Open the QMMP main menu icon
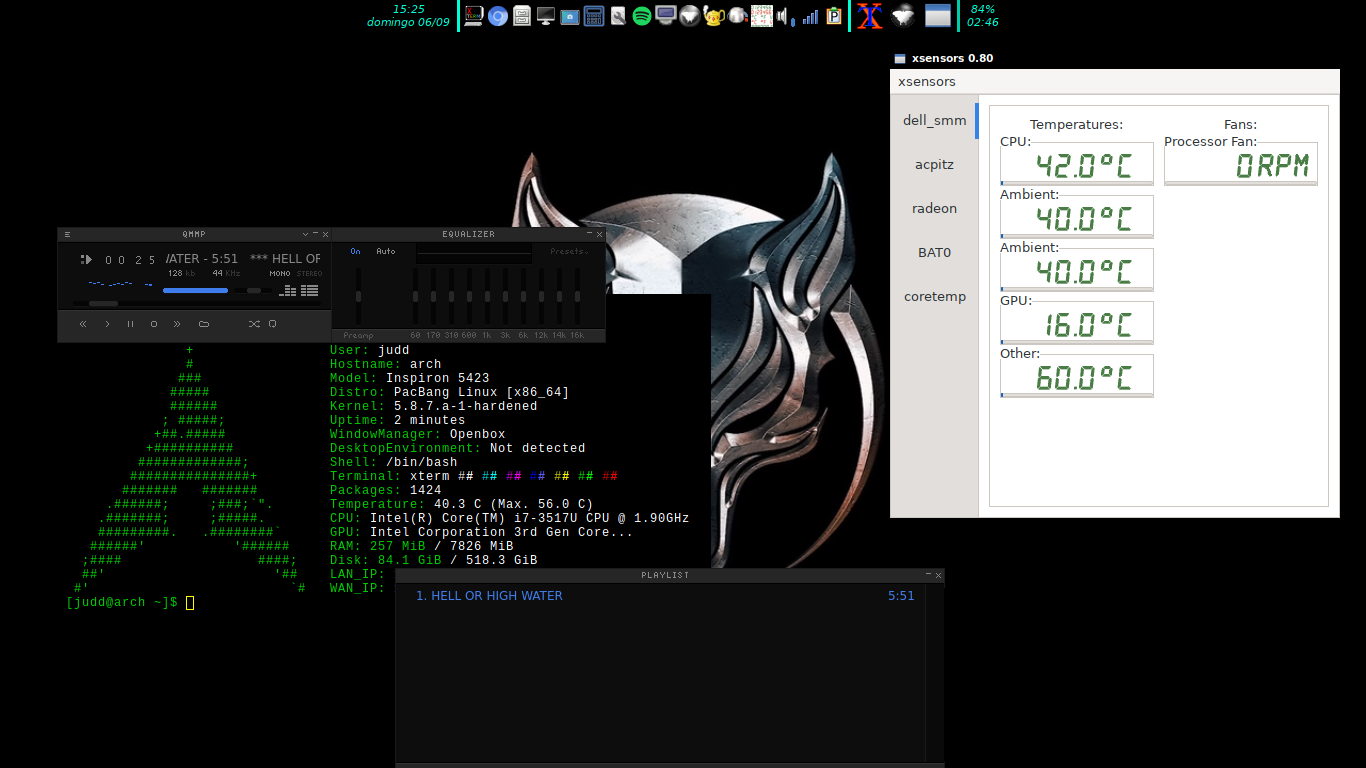The height and width of the screenshot is (768, 1366). (x=67, y=234)
